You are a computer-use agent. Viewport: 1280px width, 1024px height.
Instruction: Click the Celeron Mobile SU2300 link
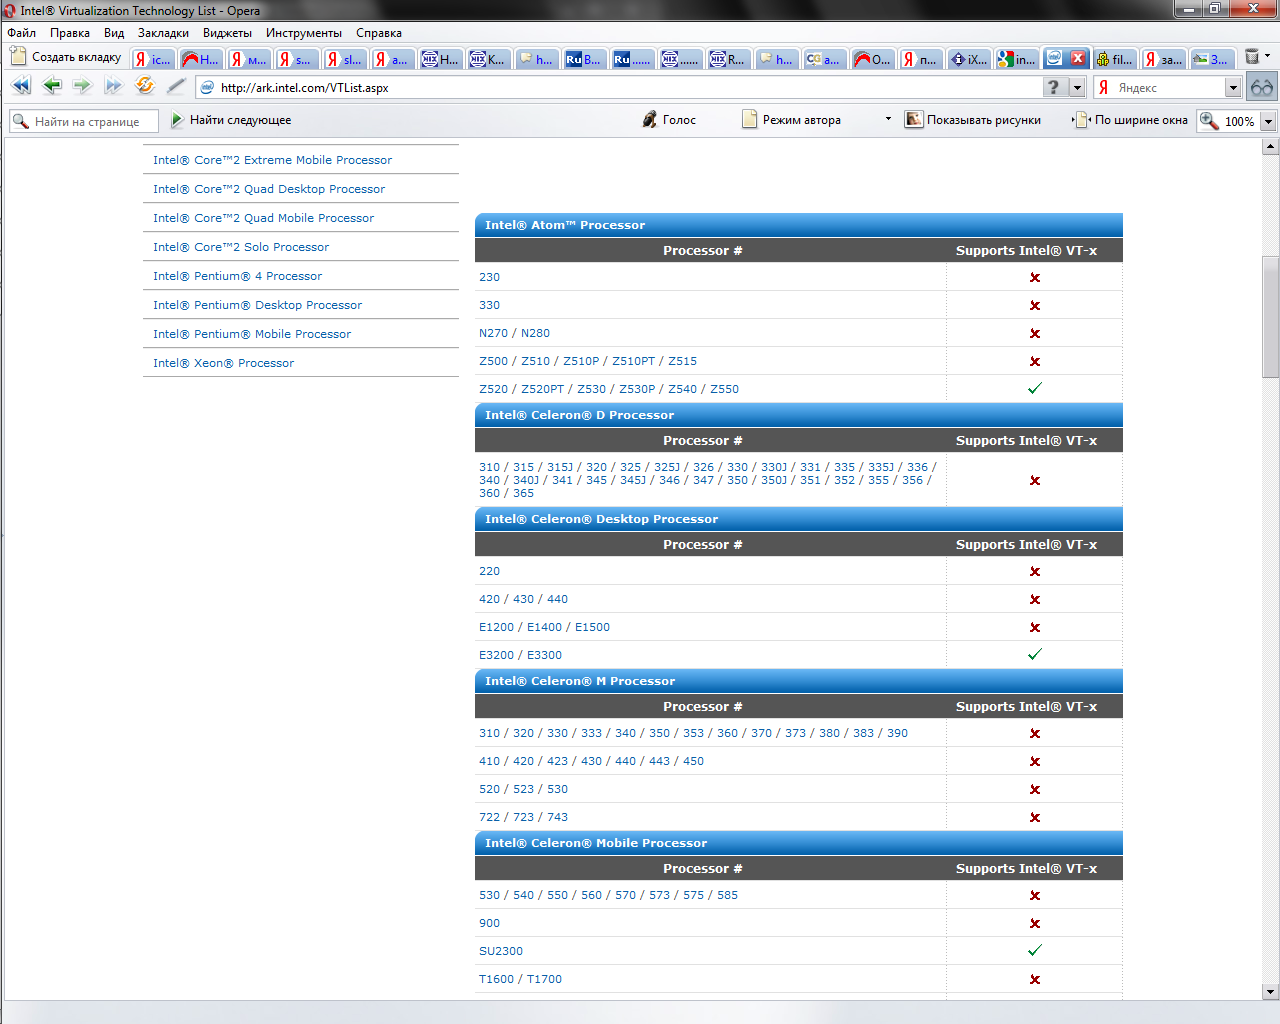[x=501, y=951]
